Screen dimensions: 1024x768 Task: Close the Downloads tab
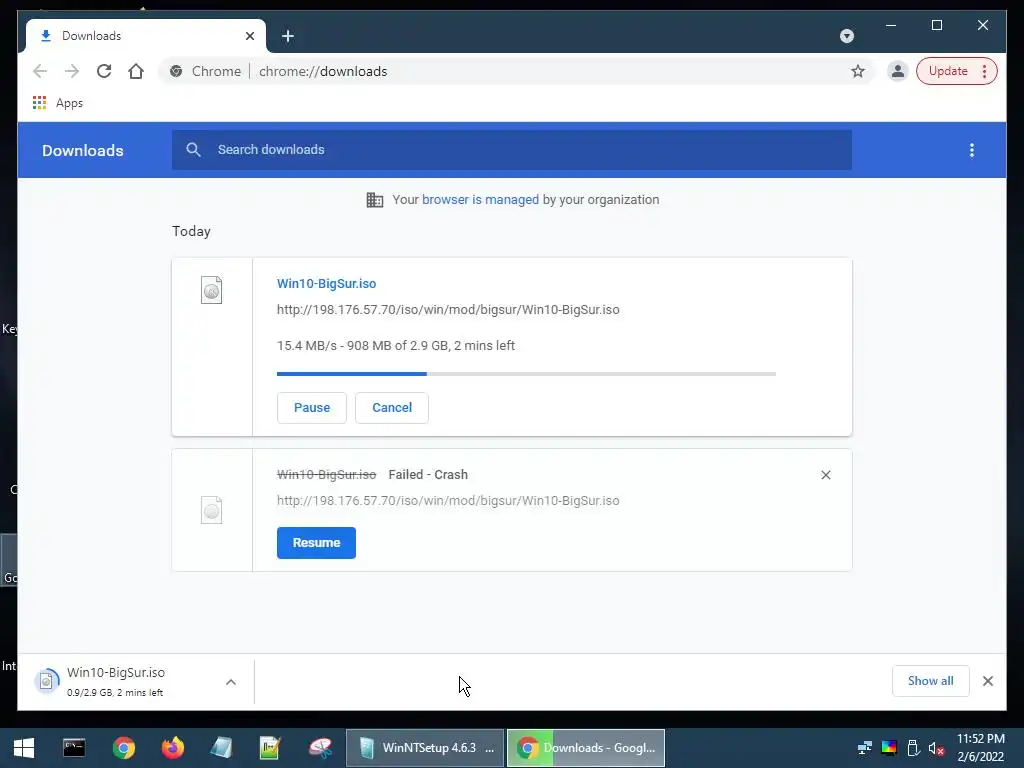pos(249,36)
